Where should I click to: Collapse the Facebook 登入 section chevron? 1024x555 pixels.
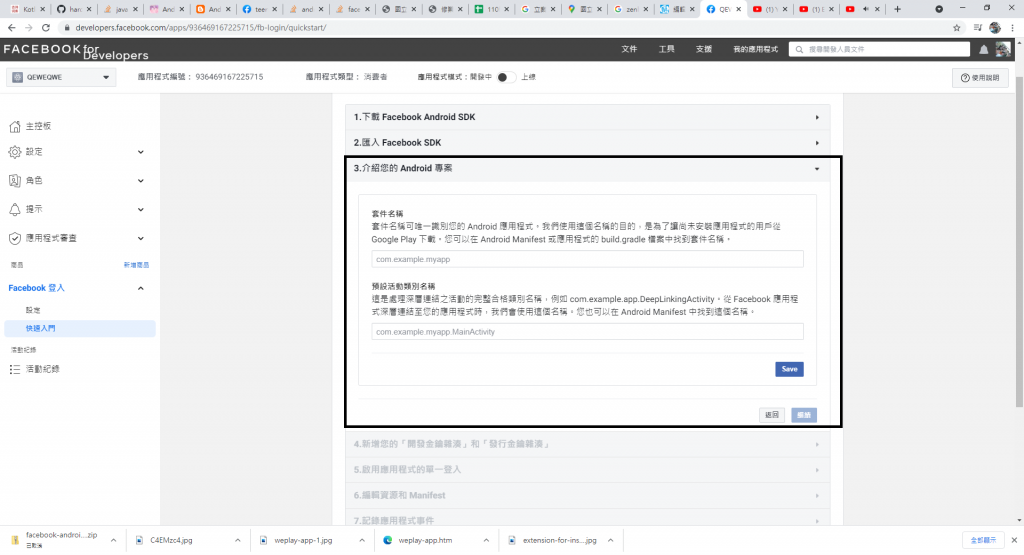click(140, 288)
